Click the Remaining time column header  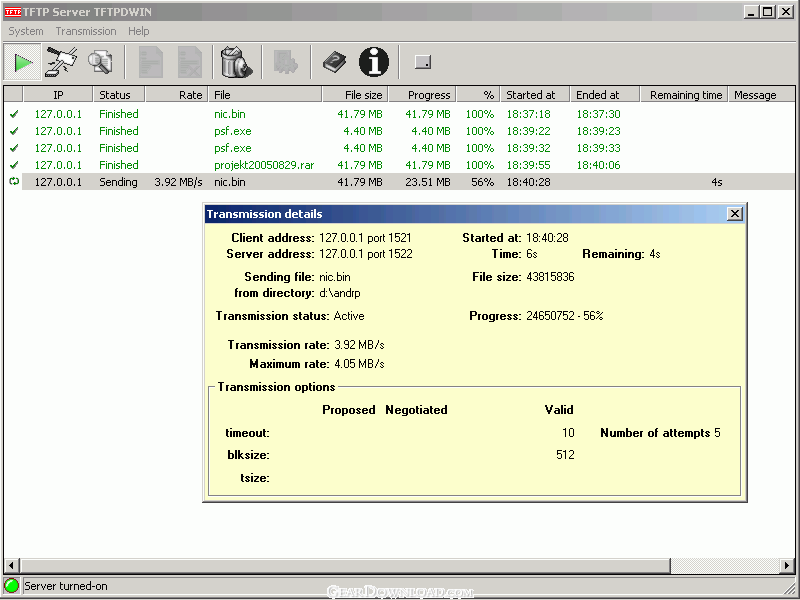click(684, 94)
